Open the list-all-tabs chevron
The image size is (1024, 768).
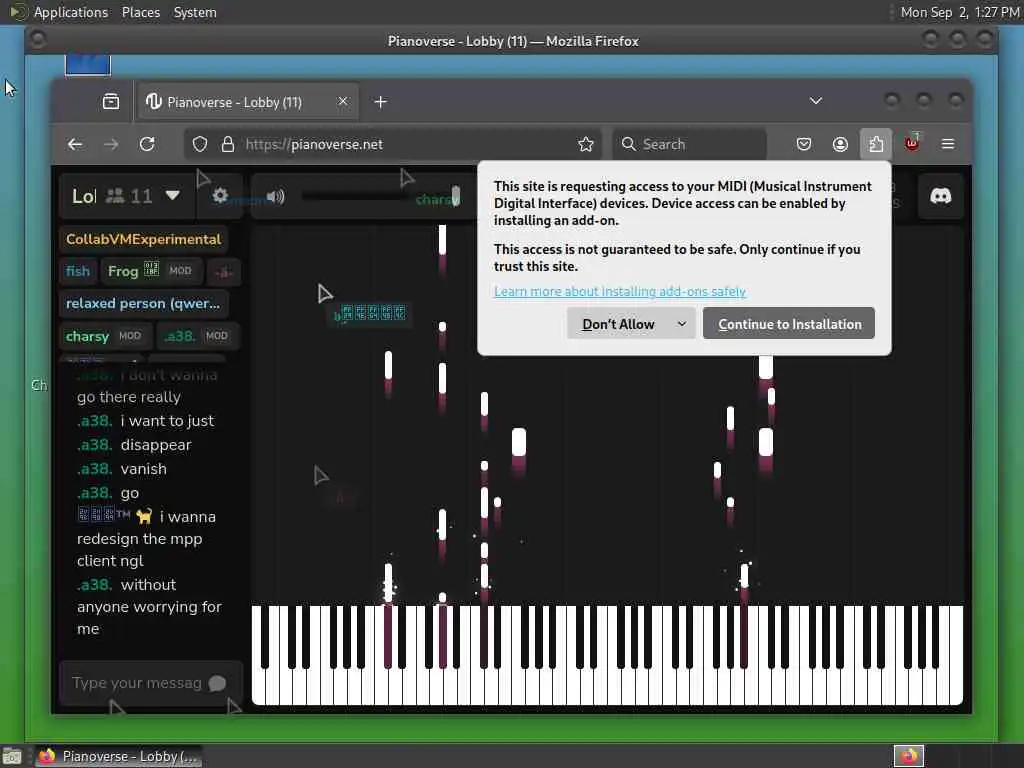tap(816, 101)
